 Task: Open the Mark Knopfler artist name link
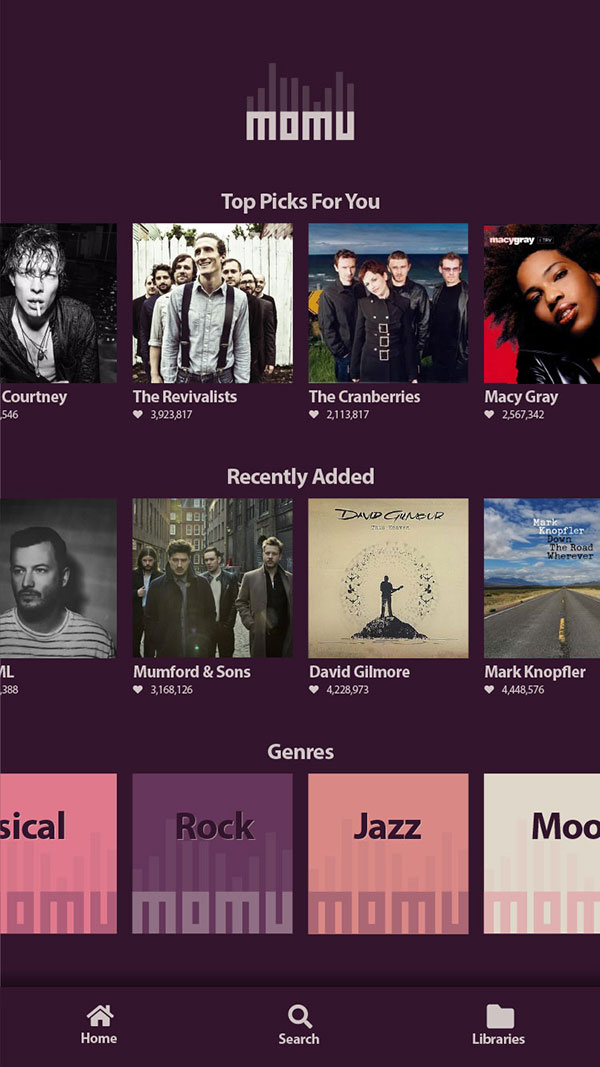(535, 672)
